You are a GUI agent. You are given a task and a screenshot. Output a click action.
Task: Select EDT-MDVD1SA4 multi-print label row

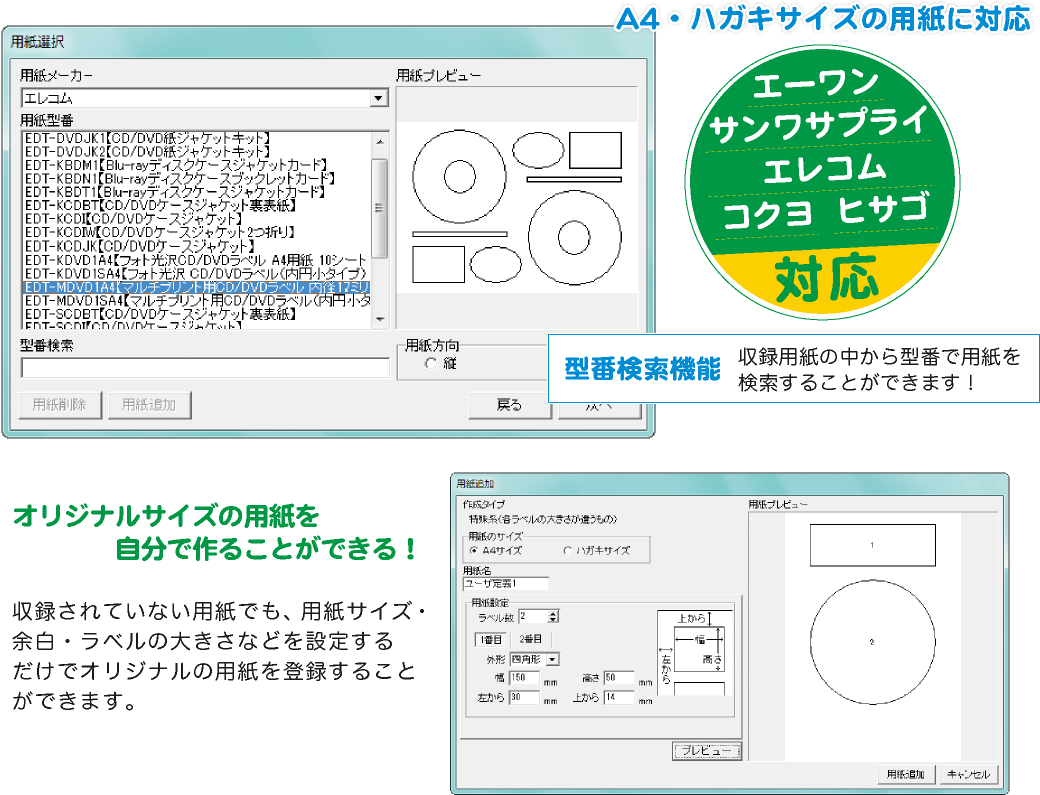[x=197, y=300]
